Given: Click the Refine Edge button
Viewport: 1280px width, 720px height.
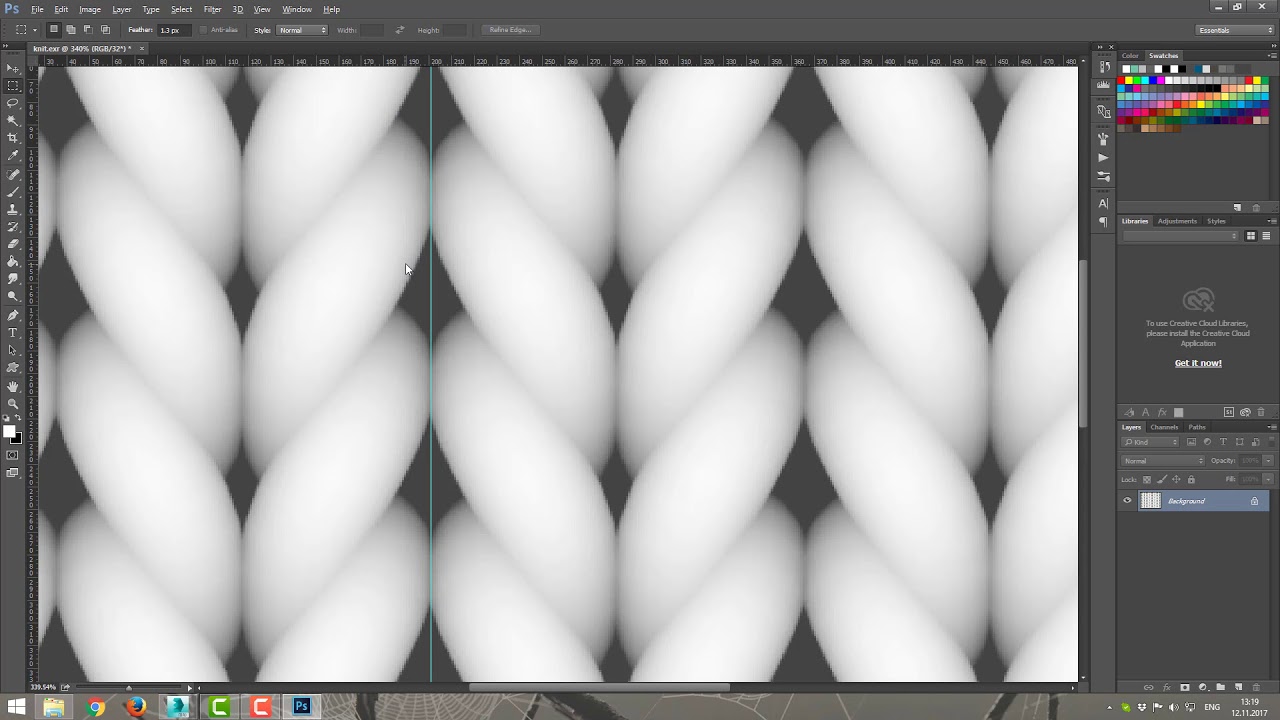Looking at the screenshot, I should click(510, 30).
